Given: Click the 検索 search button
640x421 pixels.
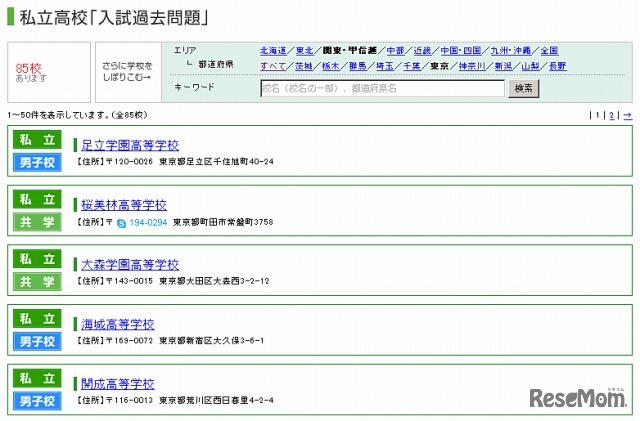Looking at the screenshot, I should [524, 88].
